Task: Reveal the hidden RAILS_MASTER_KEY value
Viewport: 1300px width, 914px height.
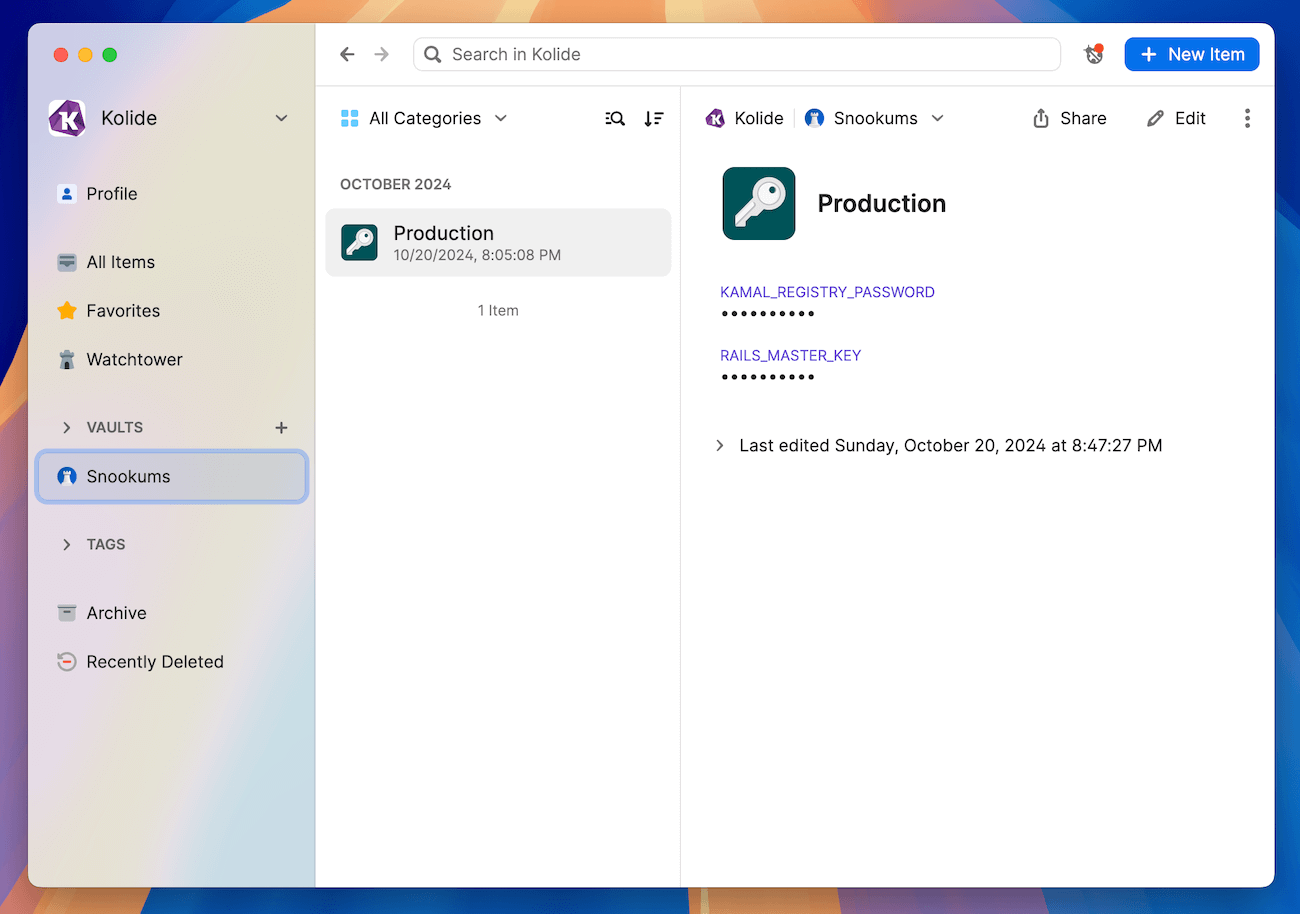Action: 768,377
